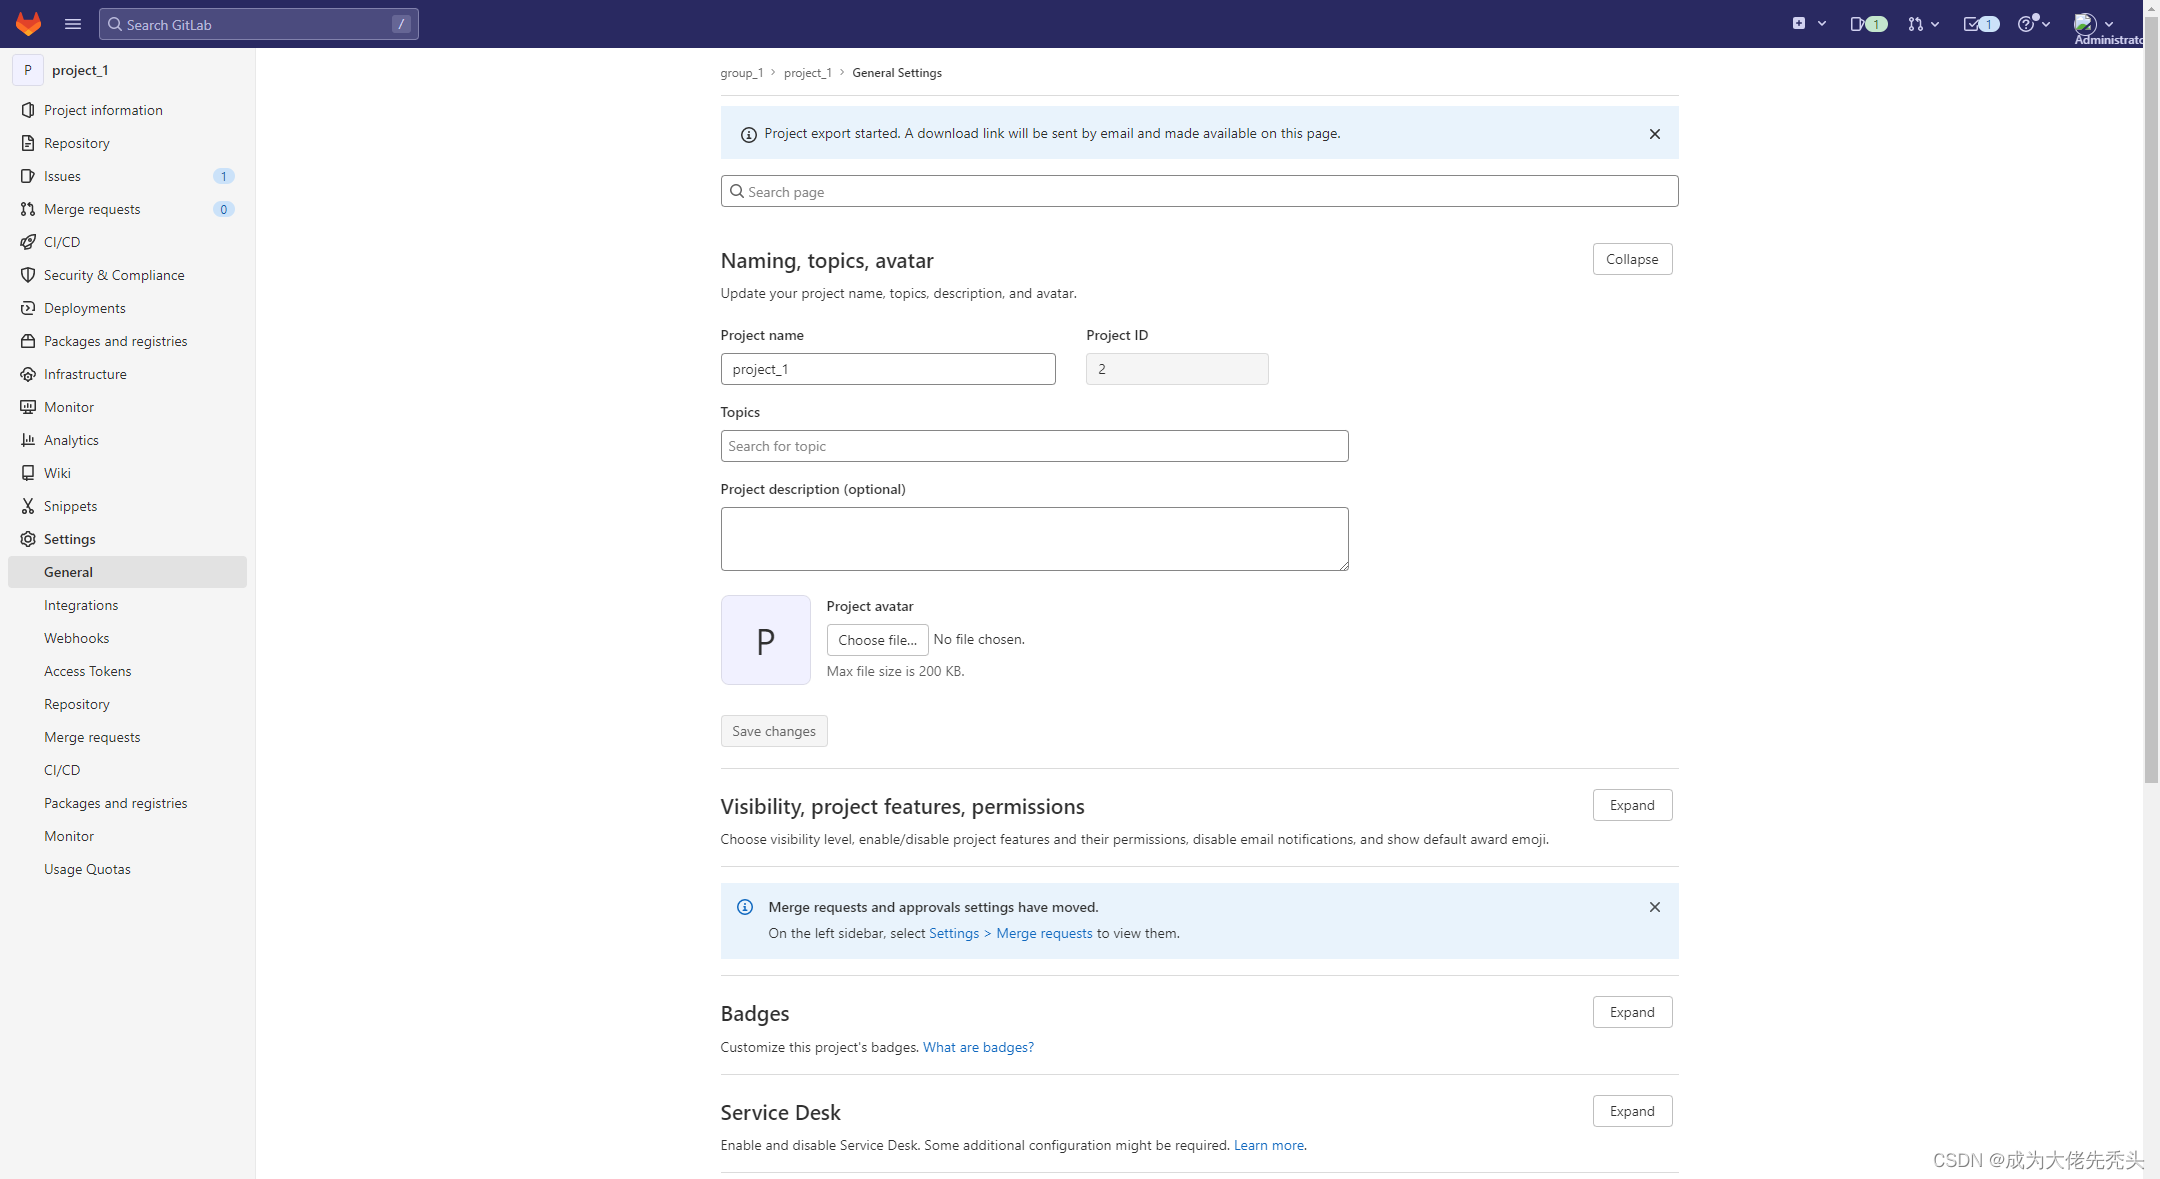Image resolution: width=2160 pixels, height=1179 pixels.
Task: Click the Project description text area
Action: pyautogui.click(x=1034, y=539)
